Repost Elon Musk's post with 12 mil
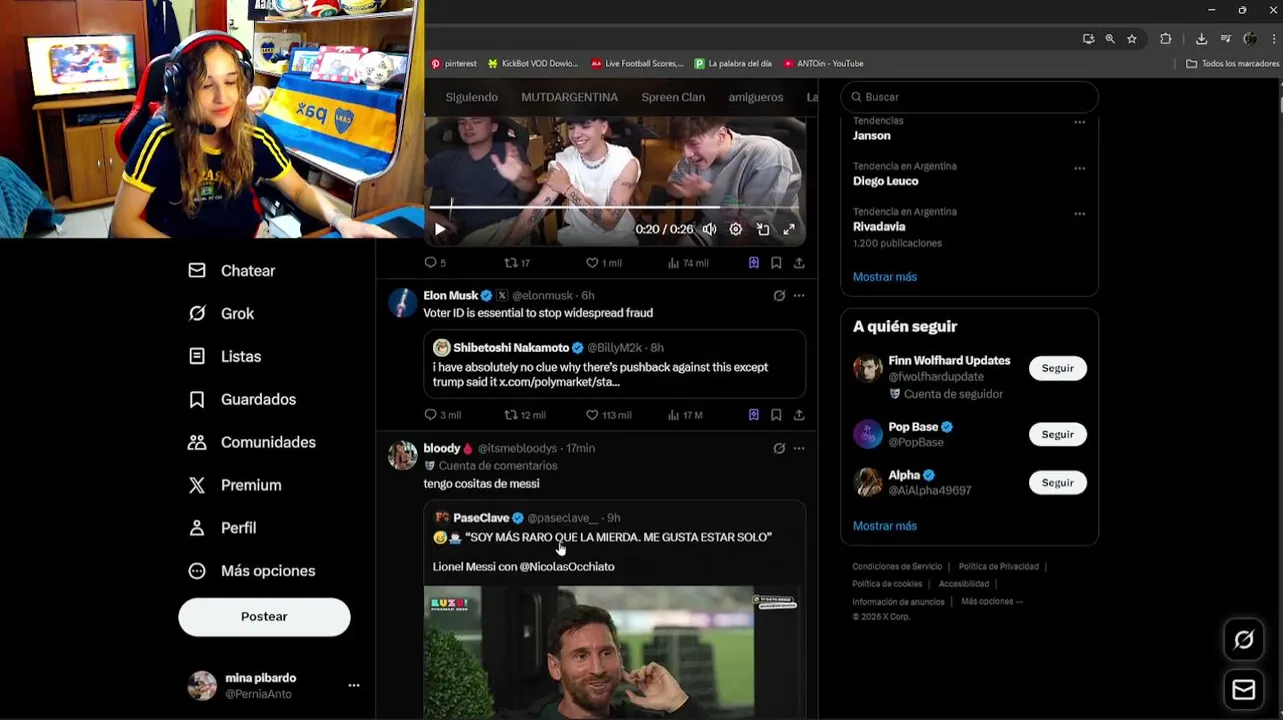Viewport: 1283px width, 720px height. (x=525, y=415)
